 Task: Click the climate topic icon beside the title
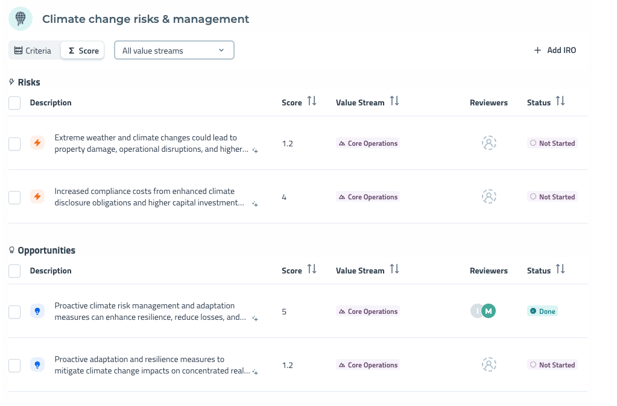click(x=20, y=19)
